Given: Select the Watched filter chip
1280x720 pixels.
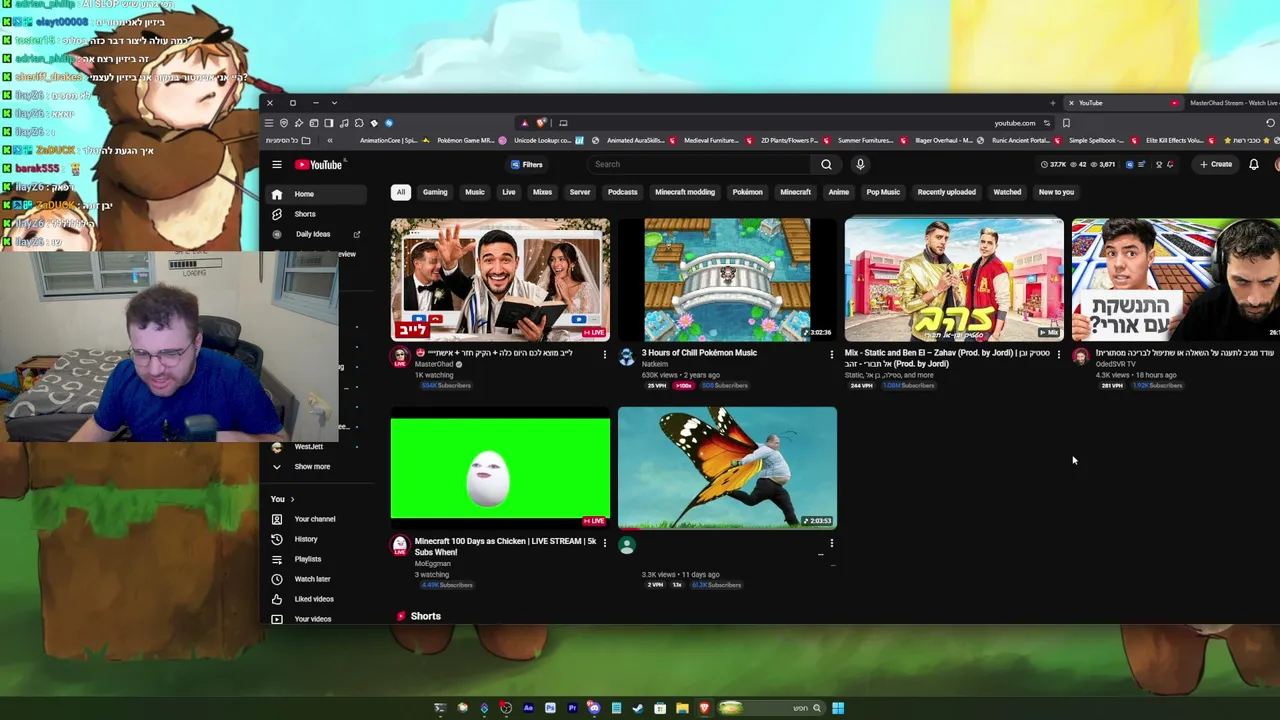Looking at the screenshot, I should 1007,192.
